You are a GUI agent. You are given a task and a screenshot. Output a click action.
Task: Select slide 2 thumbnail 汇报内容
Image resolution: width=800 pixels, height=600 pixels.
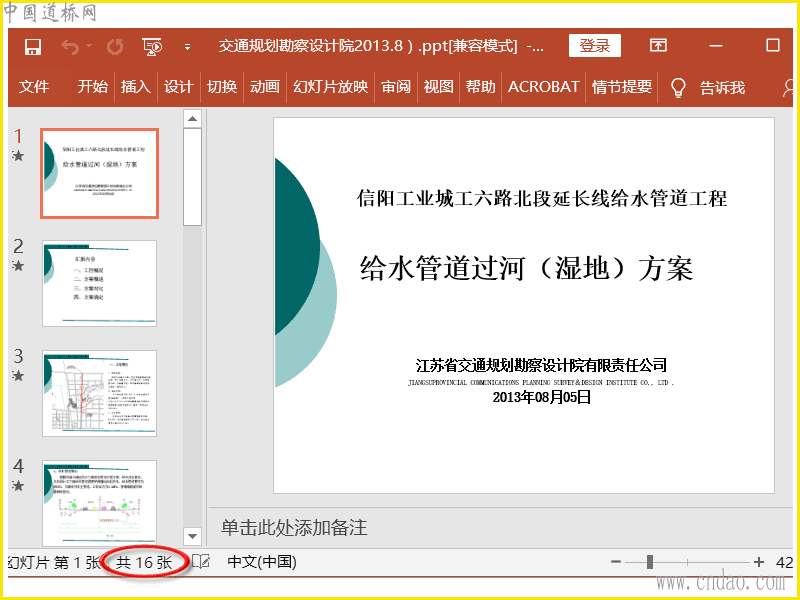coord(99,284)
